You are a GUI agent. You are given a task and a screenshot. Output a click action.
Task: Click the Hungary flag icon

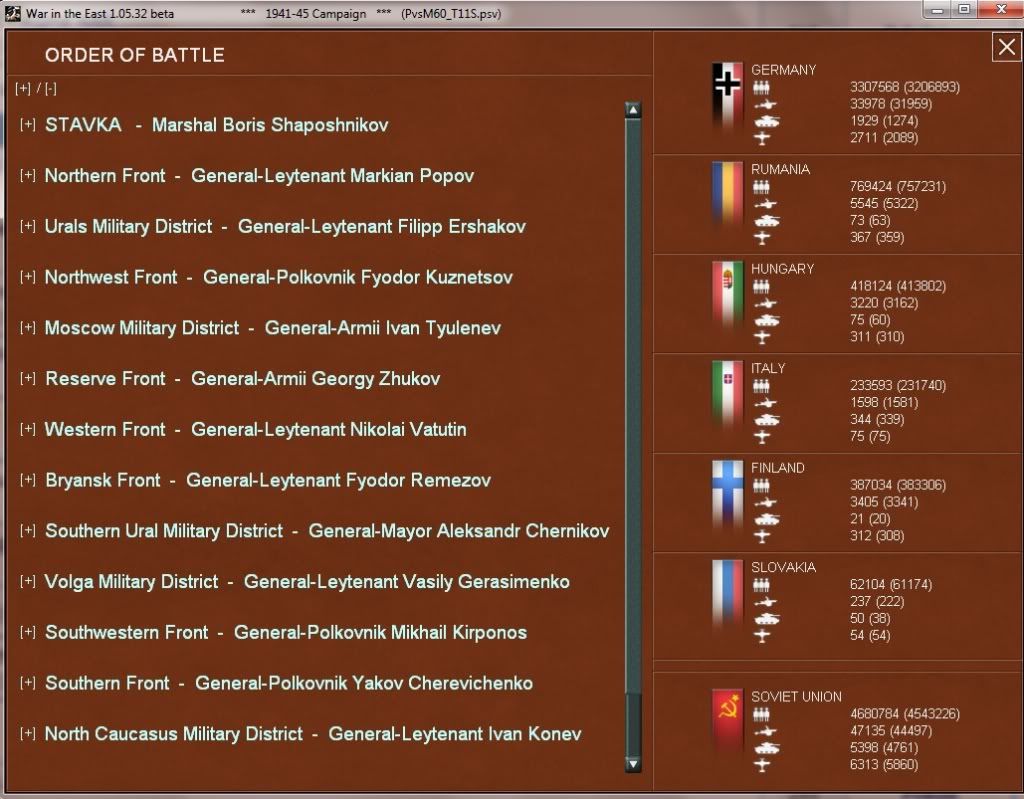tap(727, 290)
